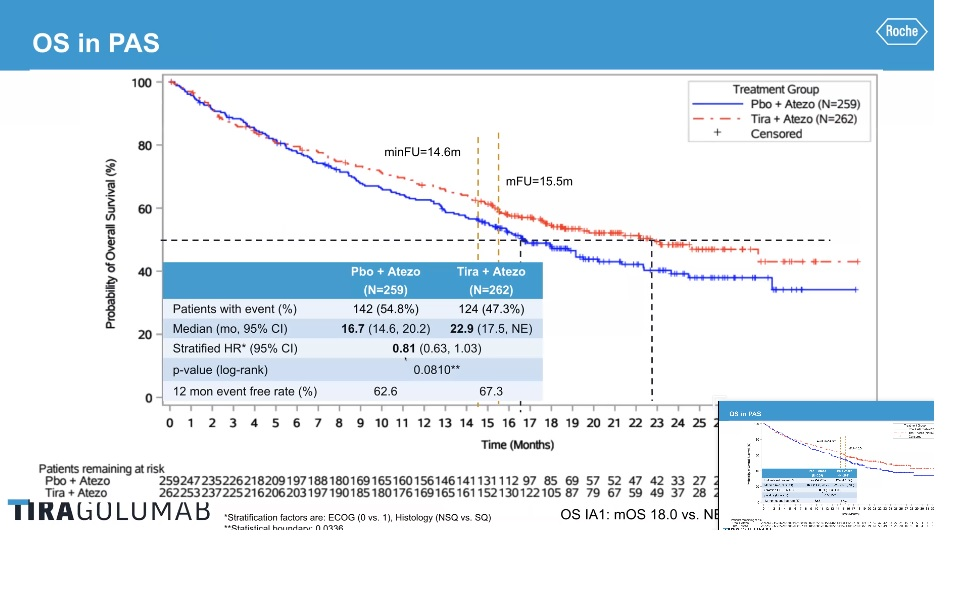972x591 pixels.
Task: Click the '67.3' event free rate cell
Action: point(491,391)
